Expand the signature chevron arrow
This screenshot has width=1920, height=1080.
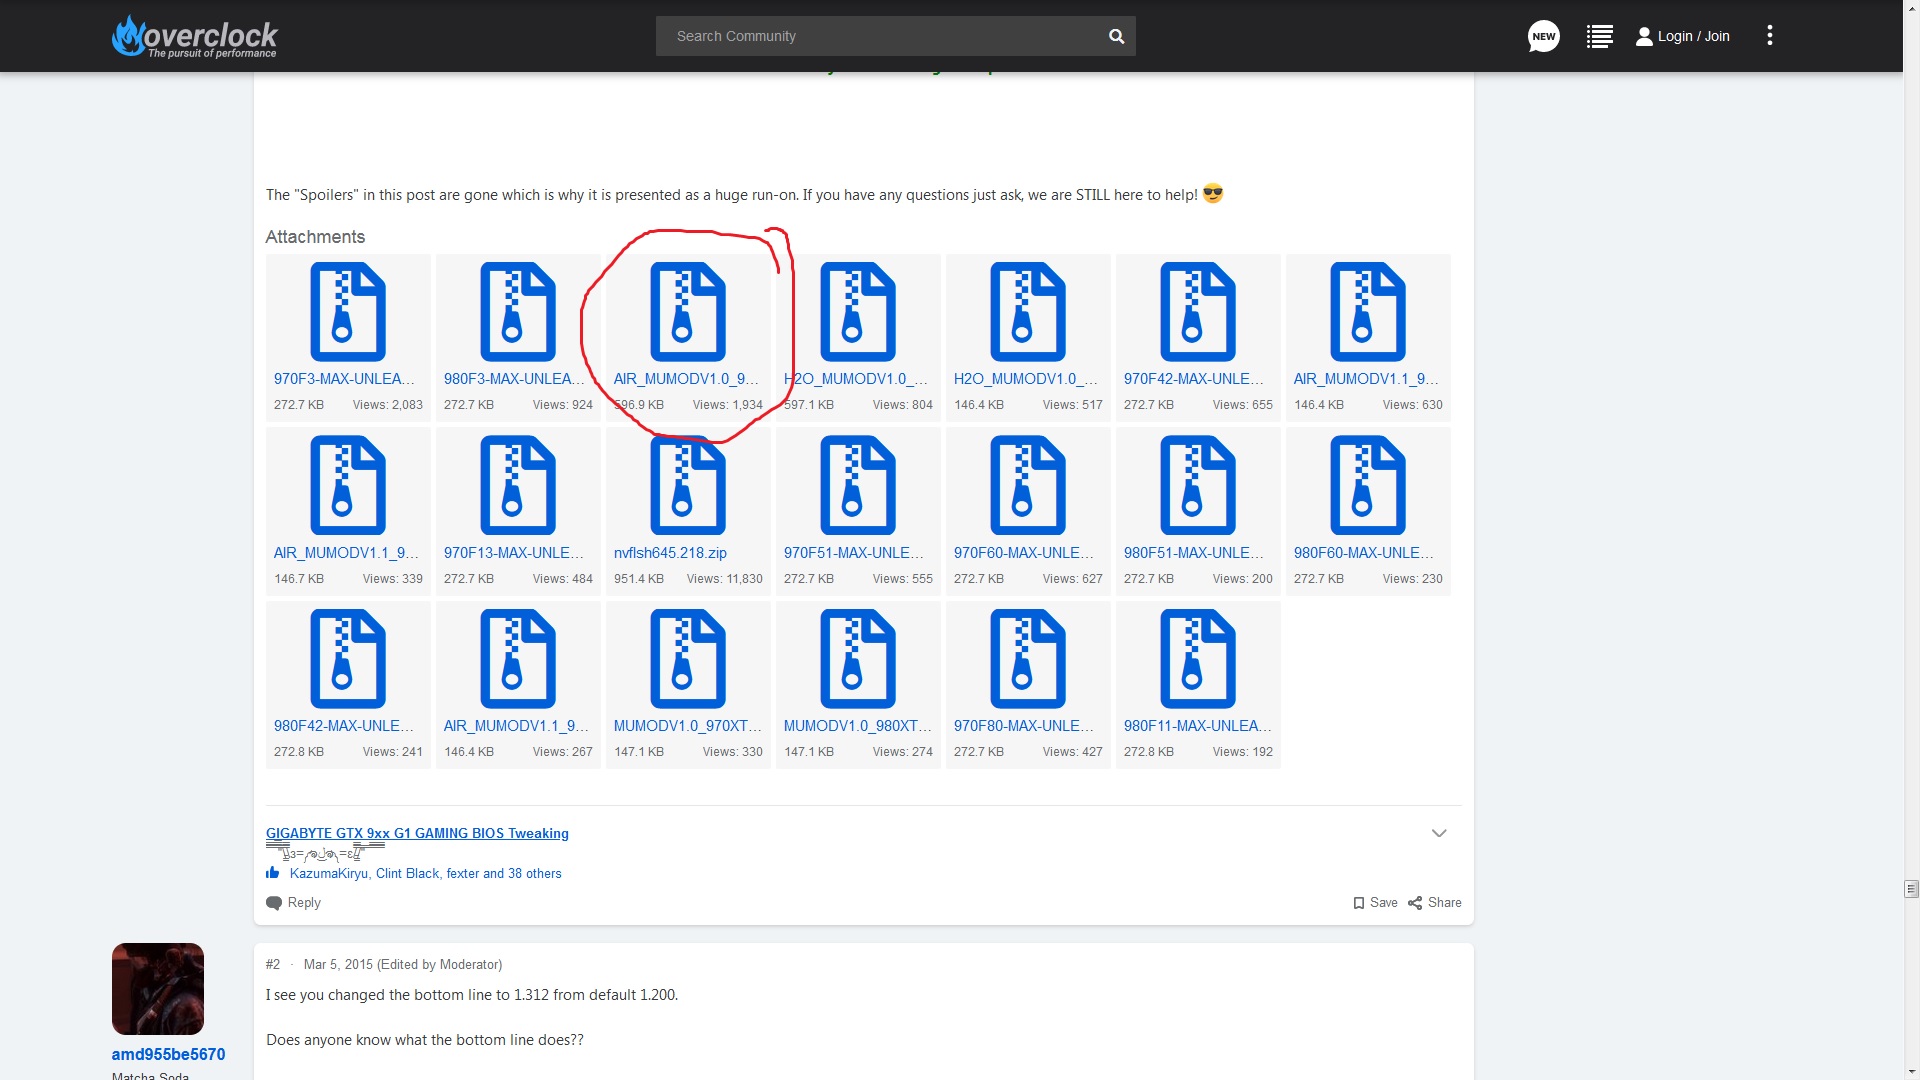(x=1438, y=833)
